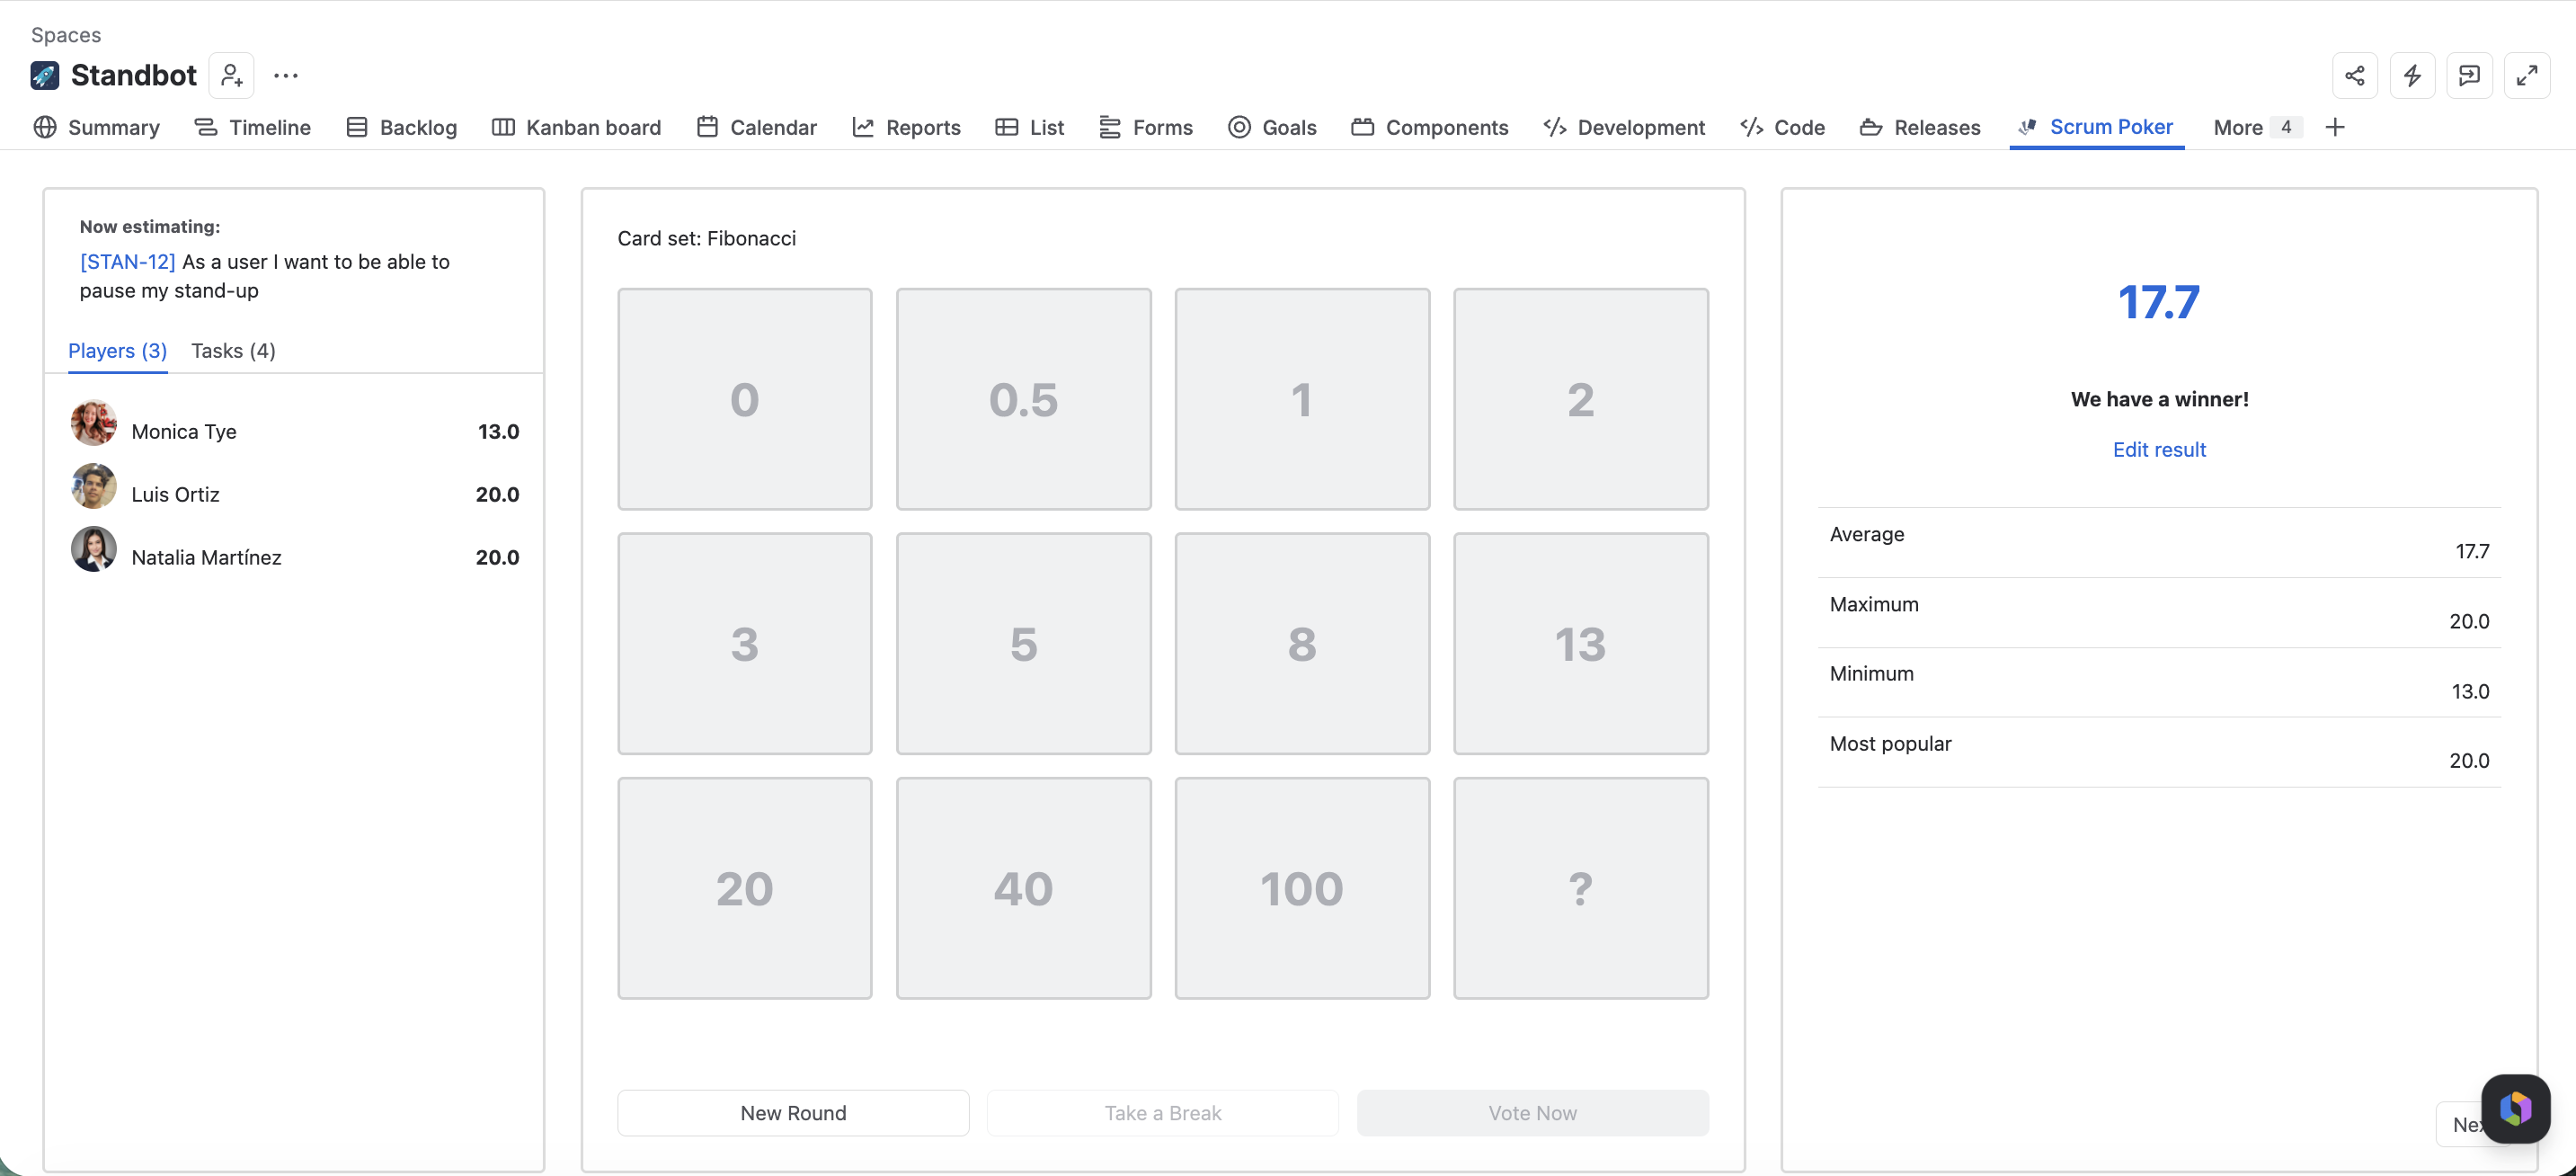Choose the 100 point card

coord(1302,888)
